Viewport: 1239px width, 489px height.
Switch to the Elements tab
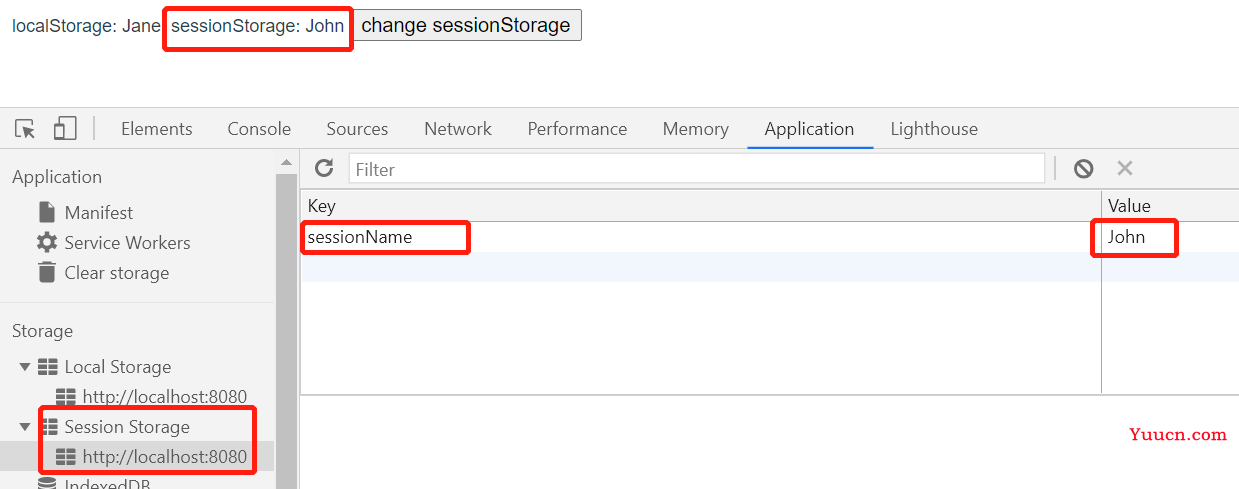(157, 129)
